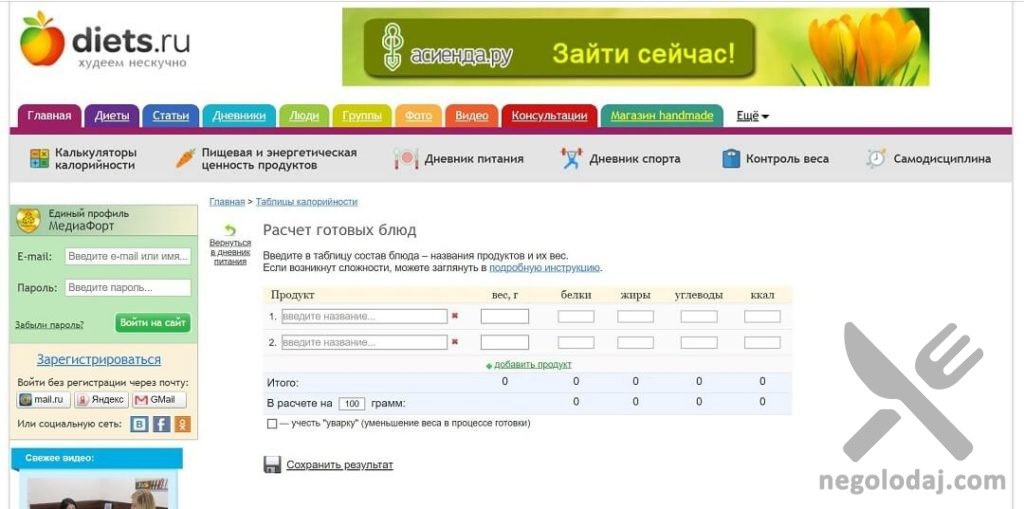Click the "Зарегистрироваться" link
This screenshot has height=509, width=1024.
point(99,360)
